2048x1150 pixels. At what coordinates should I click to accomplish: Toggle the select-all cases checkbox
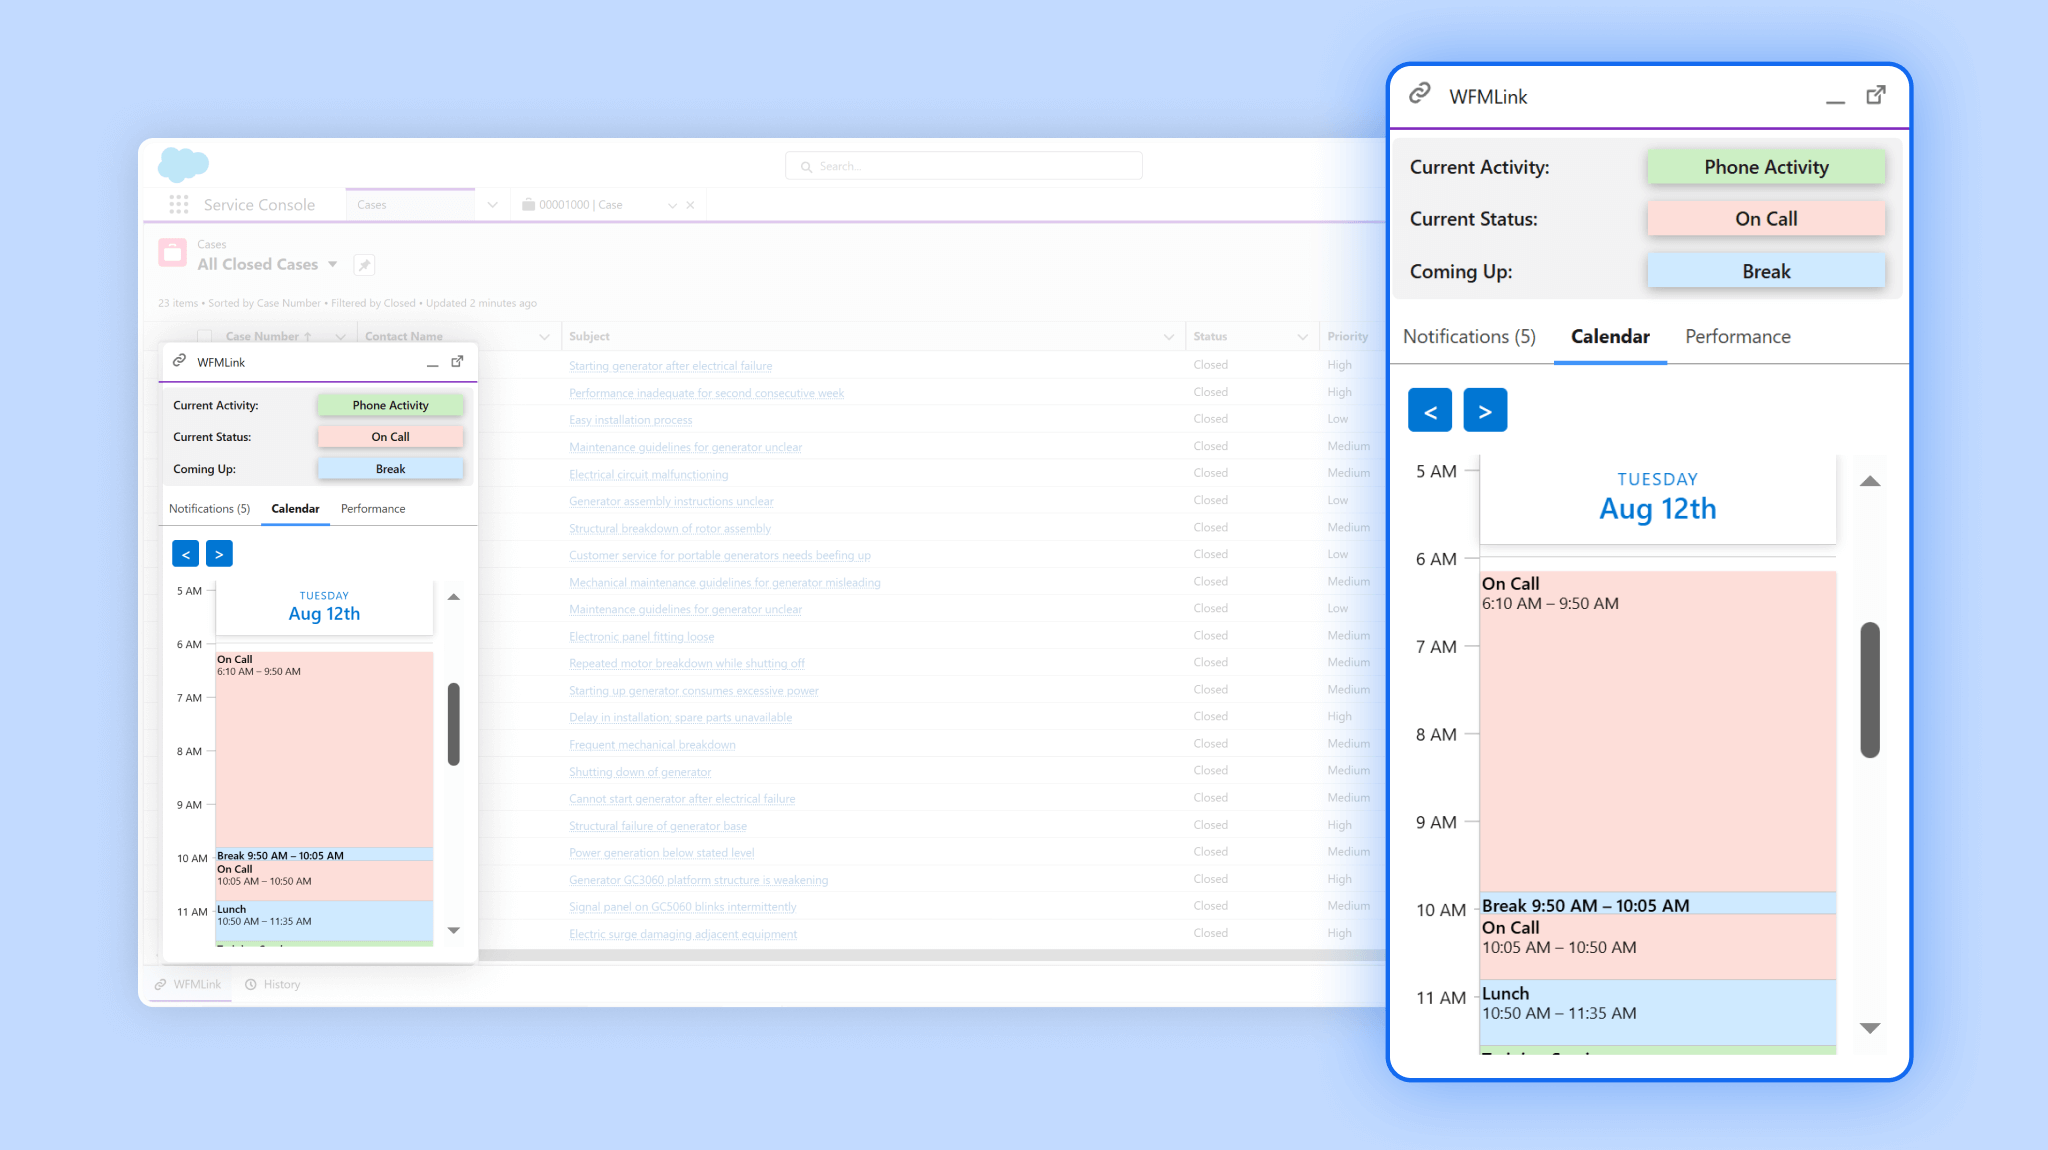pyautogui.click(x=205, y=336)
